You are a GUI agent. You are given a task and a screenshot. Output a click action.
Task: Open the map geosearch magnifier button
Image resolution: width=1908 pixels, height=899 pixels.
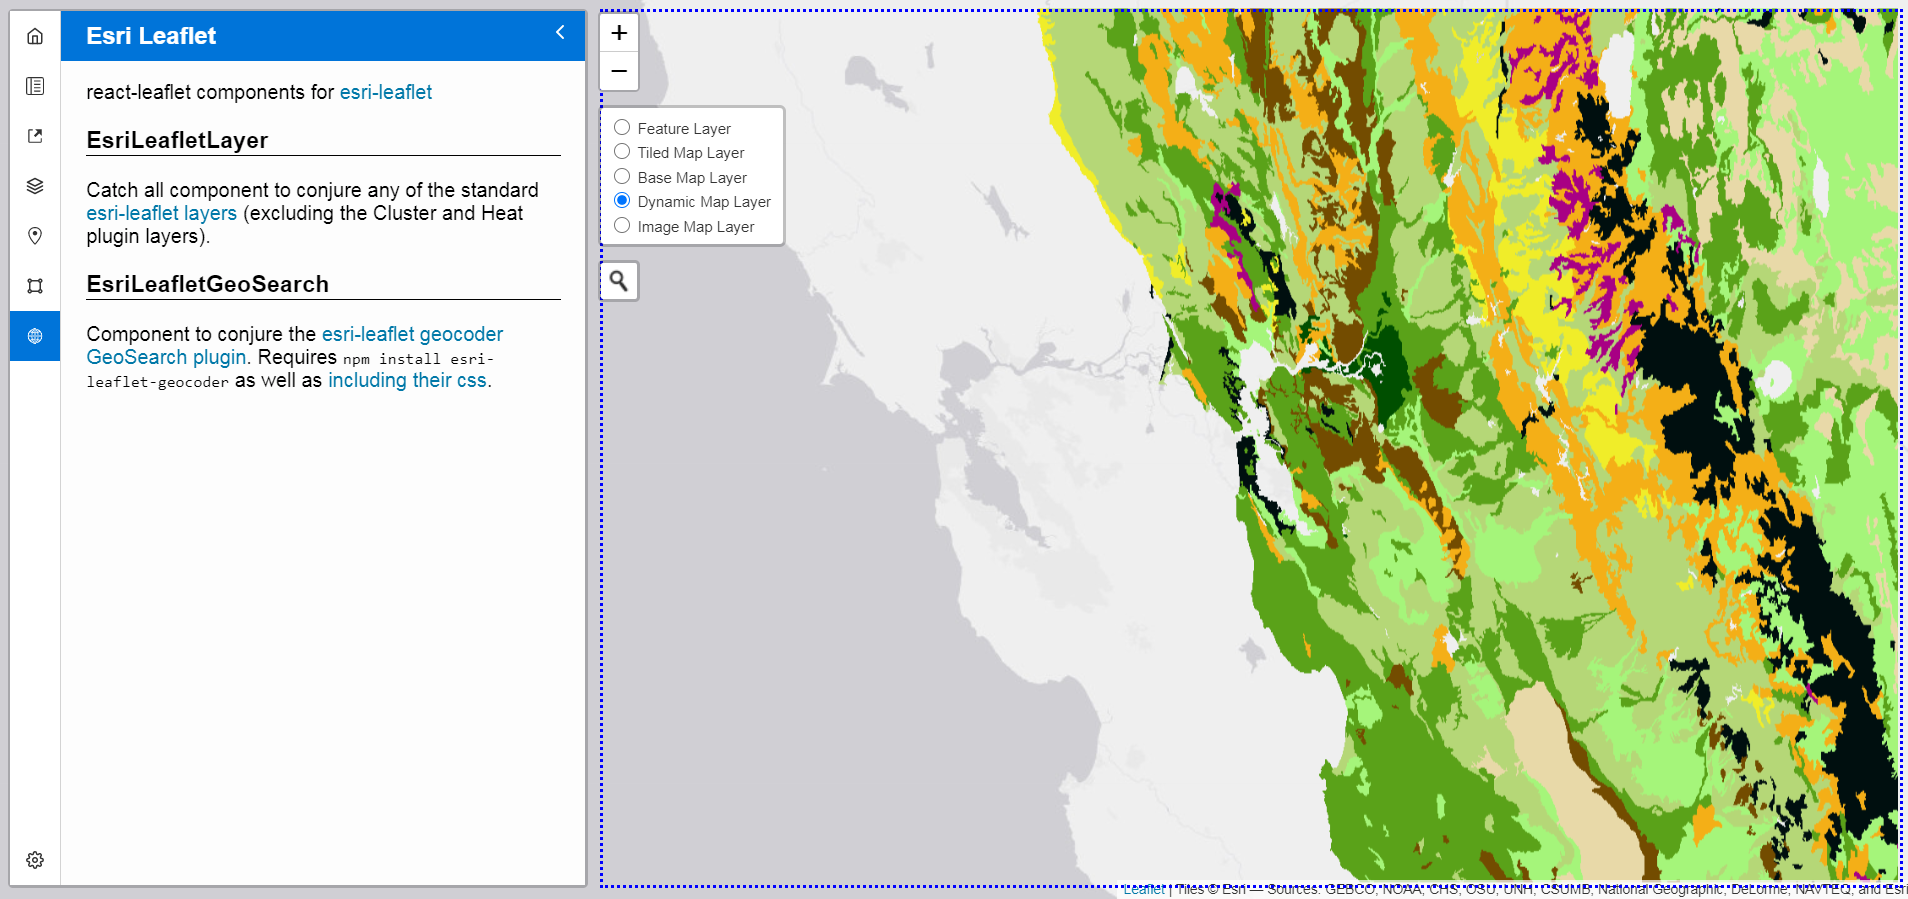[619, 281]
